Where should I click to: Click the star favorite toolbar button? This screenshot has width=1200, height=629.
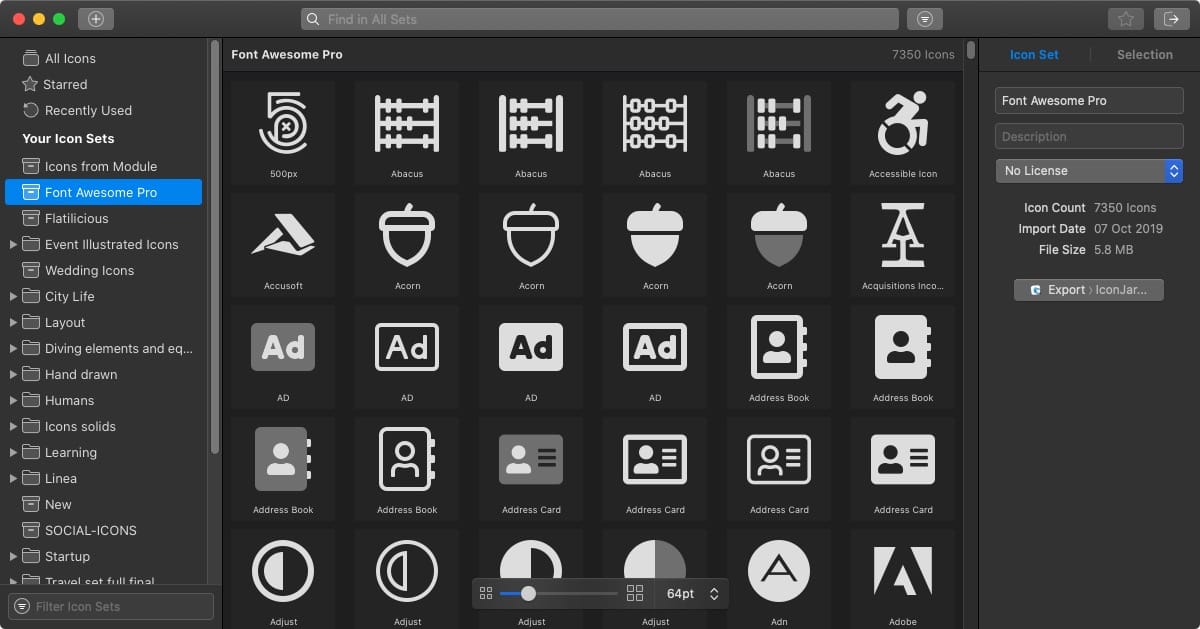[x=1126, y=18]
